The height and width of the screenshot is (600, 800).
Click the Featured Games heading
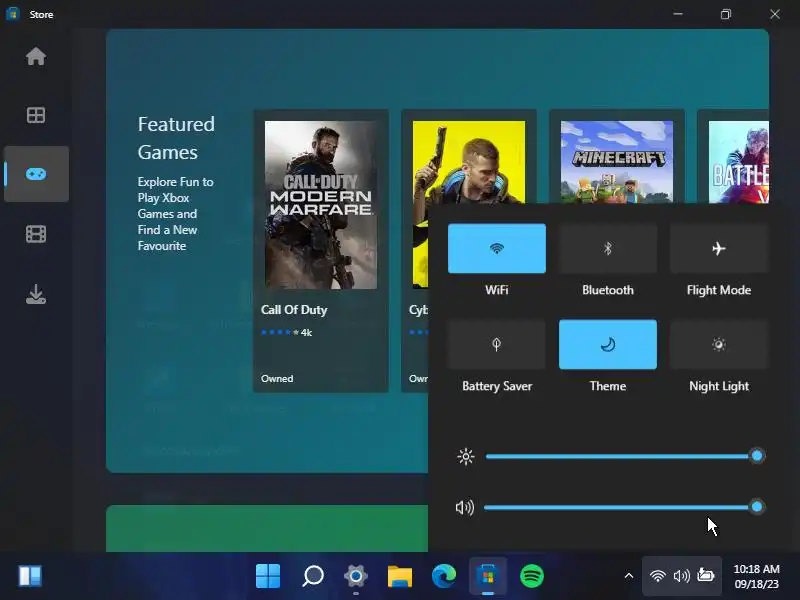(x=176, y=138)
